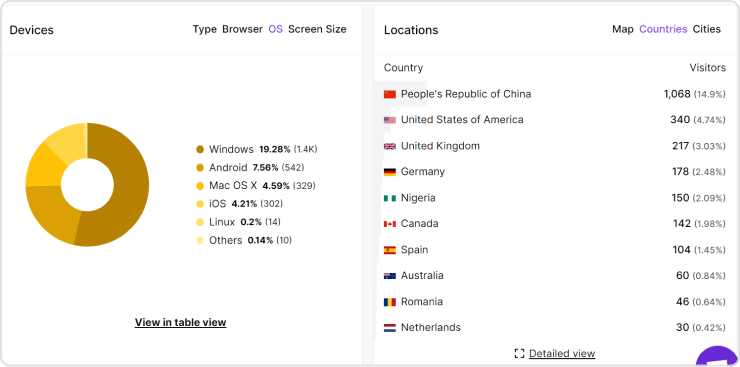Click the Windows legend color dot
Image resolution: width=740 pixels, height=367 pixels.
[x=200, y=150]
